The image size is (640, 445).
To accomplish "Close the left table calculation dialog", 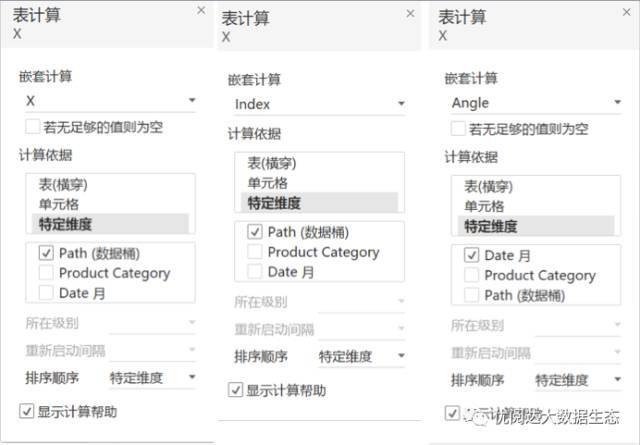I will tap(201, 11).
